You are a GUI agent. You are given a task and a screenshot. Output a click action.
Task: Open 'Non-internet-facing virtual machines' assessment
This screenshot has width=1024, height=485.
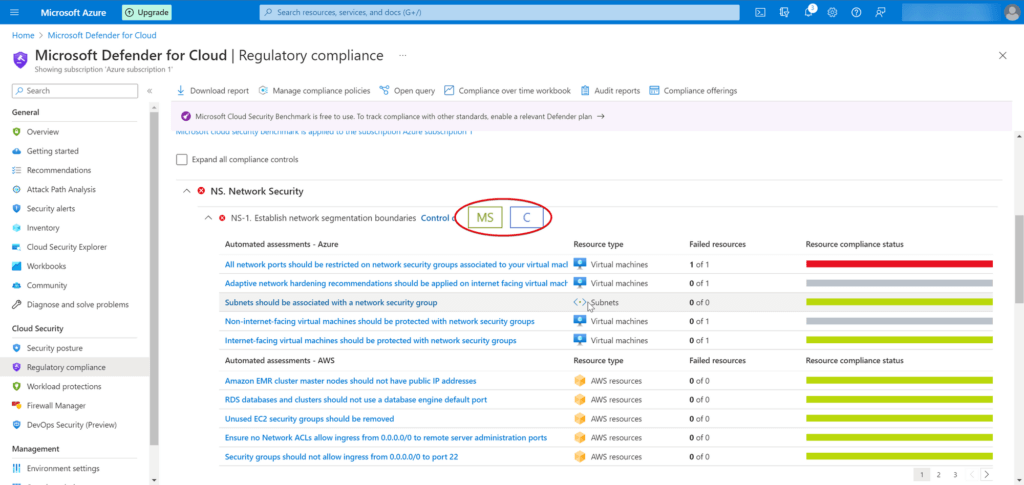(379, 322)
